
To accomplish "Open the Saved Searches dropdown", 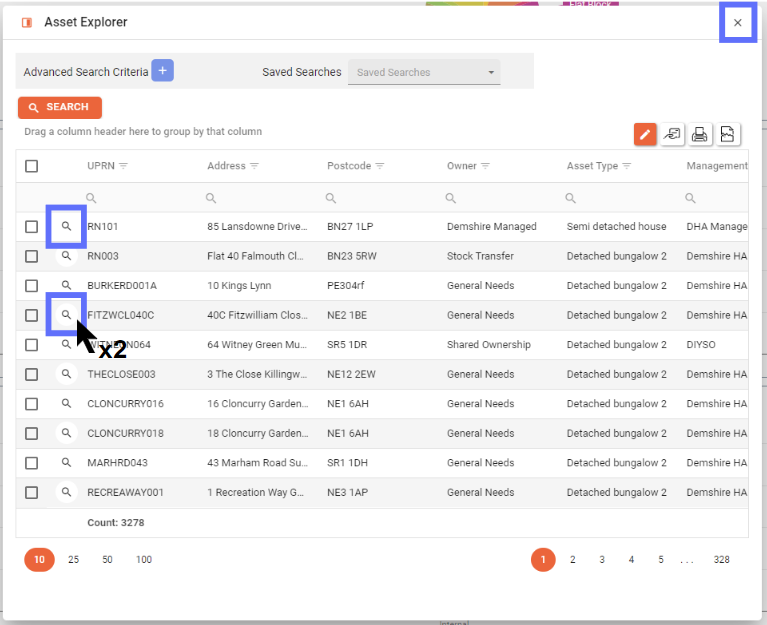I will pyautogui.click(x=424, y=72).
